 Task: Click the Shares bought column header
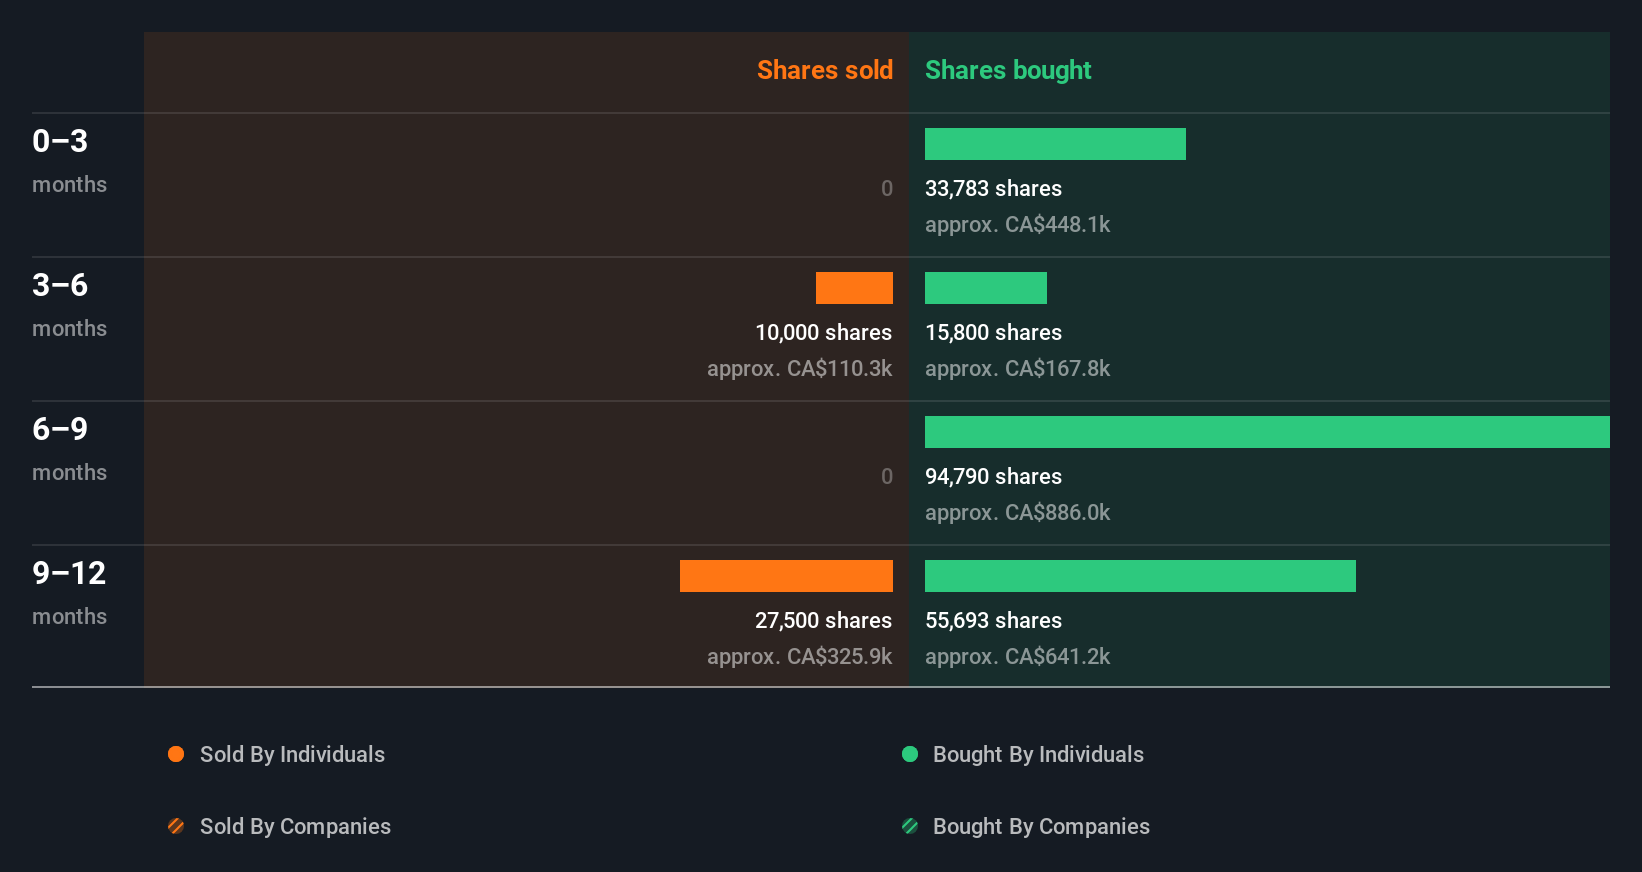pos(1008,70)
